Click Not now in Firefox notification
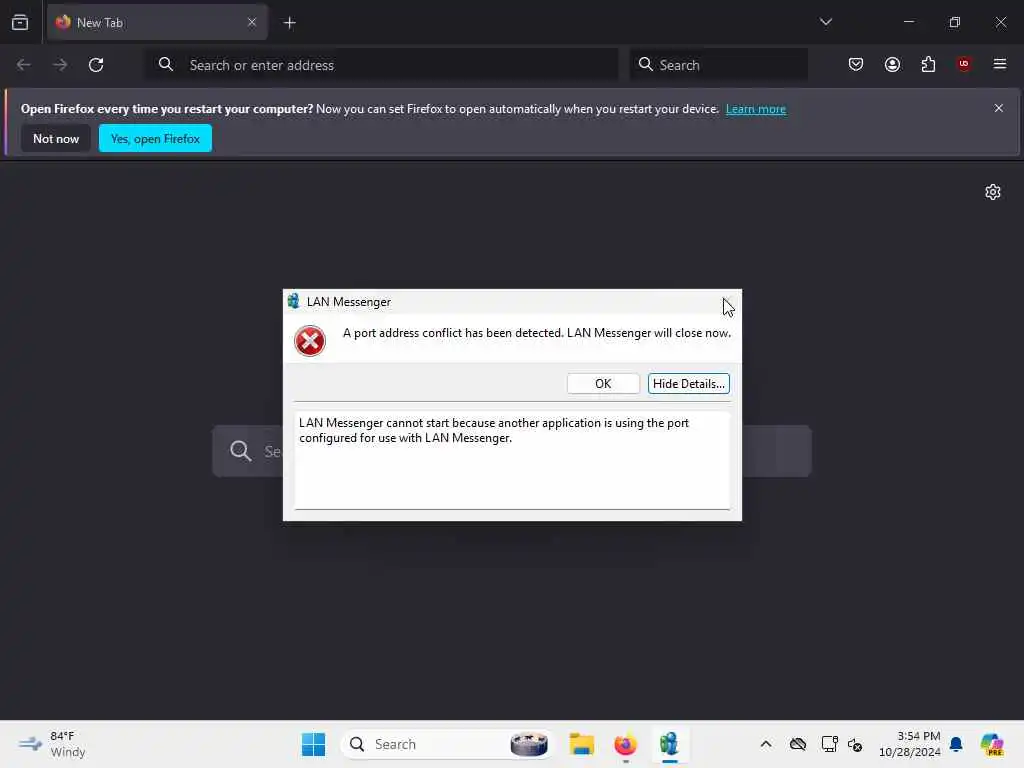The width and height of the screenshot is (1024, 768). point(56,138)
